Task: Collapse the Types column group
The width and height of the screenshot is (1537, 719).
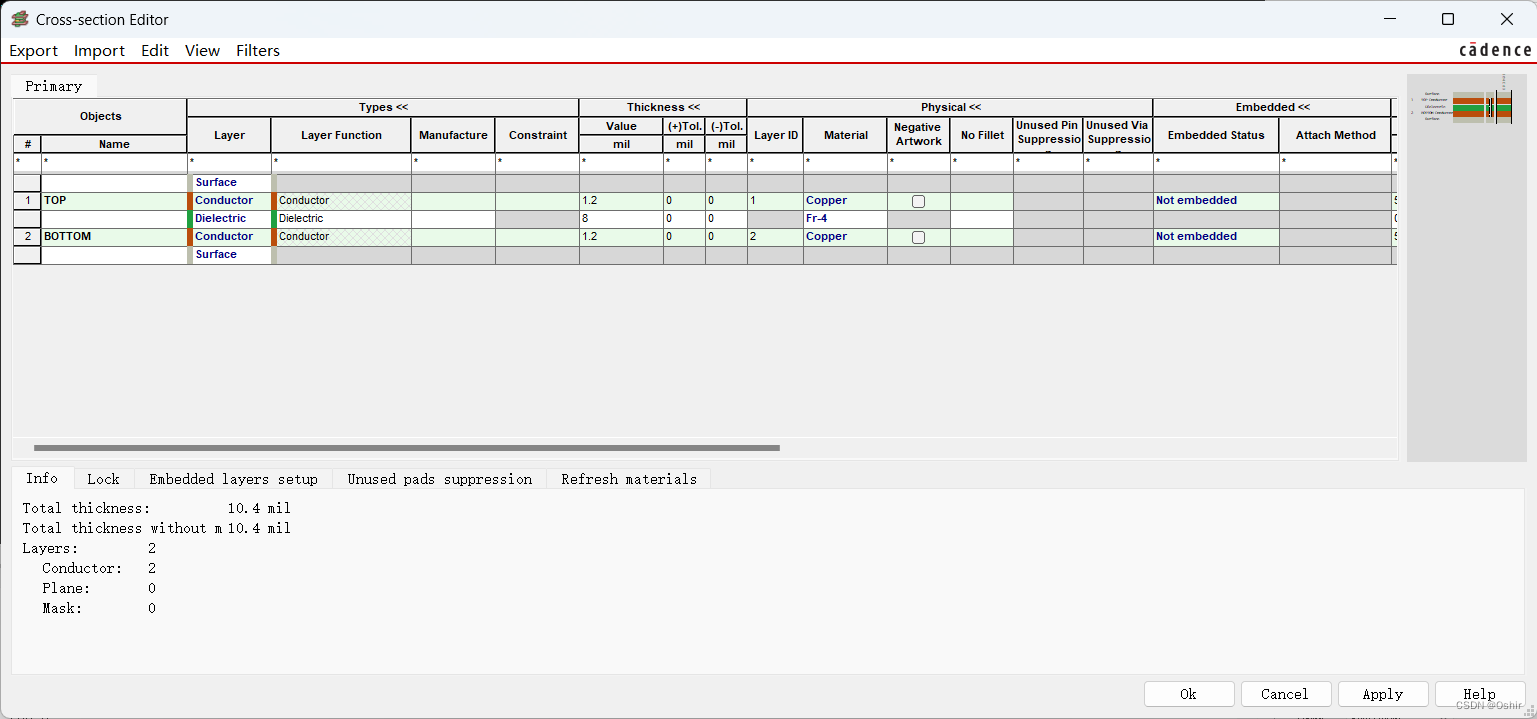Action: coord(383,107)
